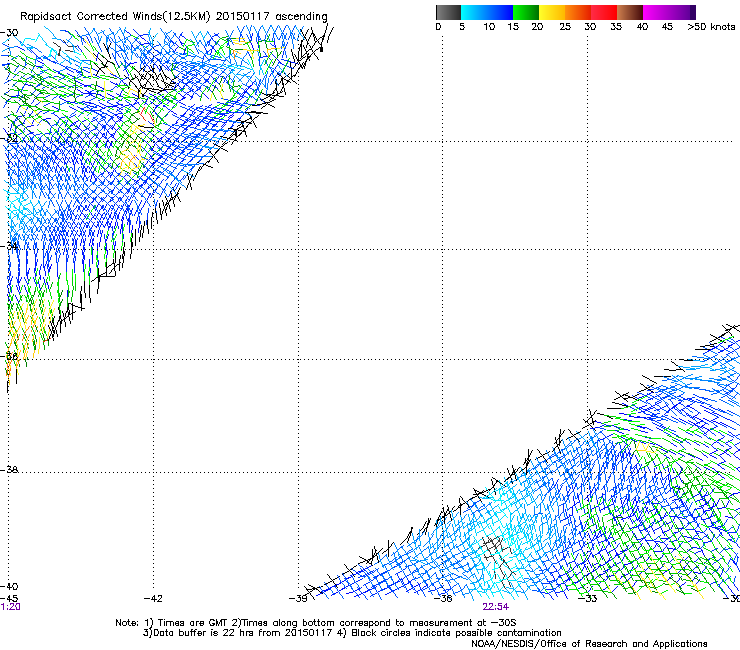The height and width of the screenshot is (650, 740).
Task: Click the purple '22:54' time label
Action: (x=496, y=607)
